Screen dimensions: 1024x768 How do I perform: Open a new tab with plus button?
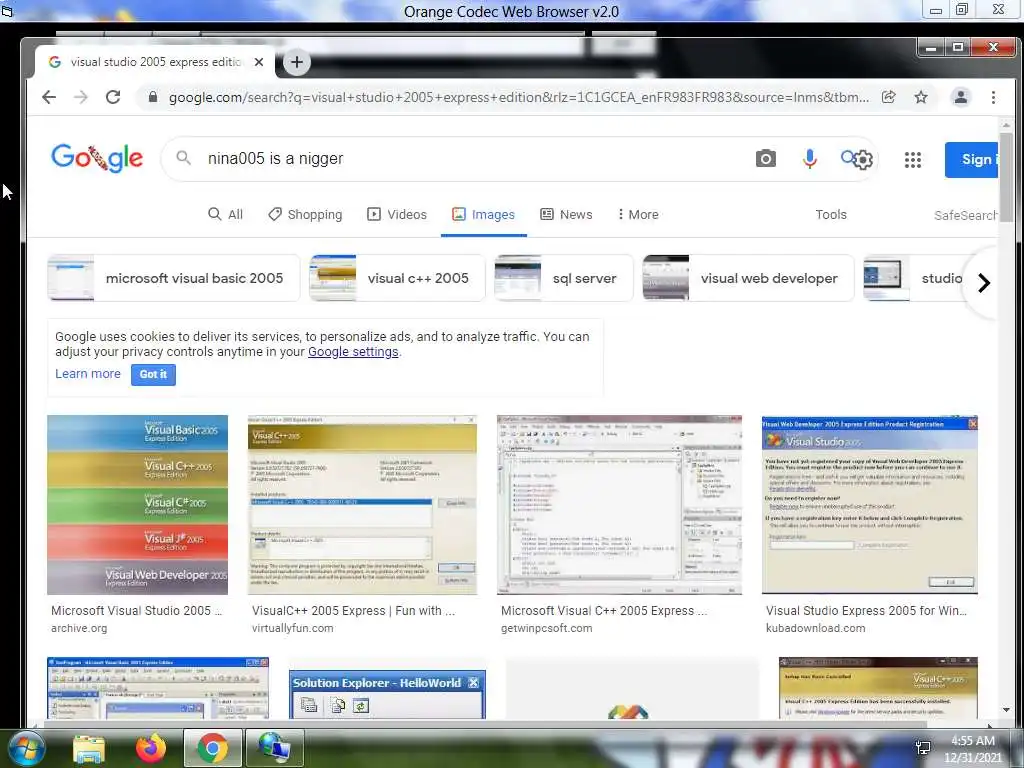pyautogui.click(x=296, y=62)
